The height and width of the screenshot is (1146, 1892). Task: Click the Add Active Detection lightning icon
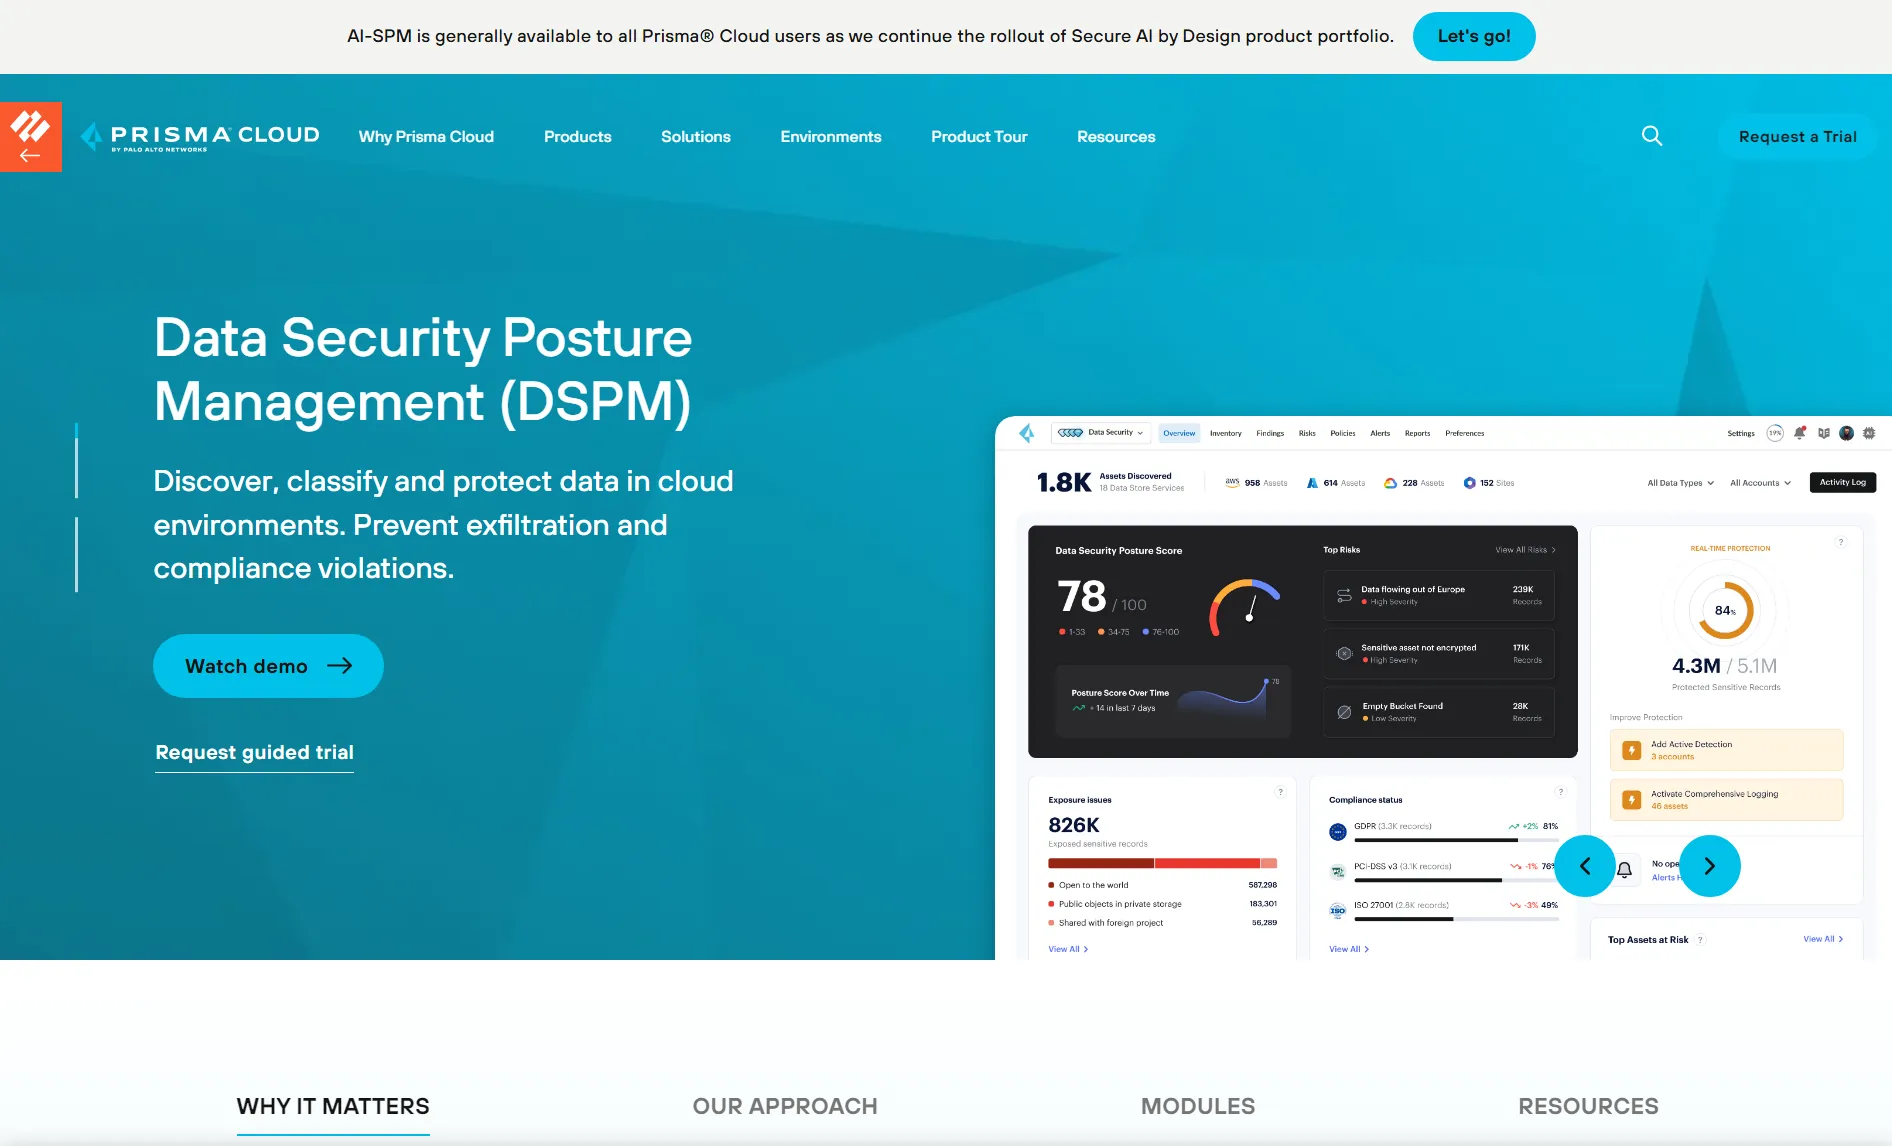pyautogui.click(x=1632, y=750)
